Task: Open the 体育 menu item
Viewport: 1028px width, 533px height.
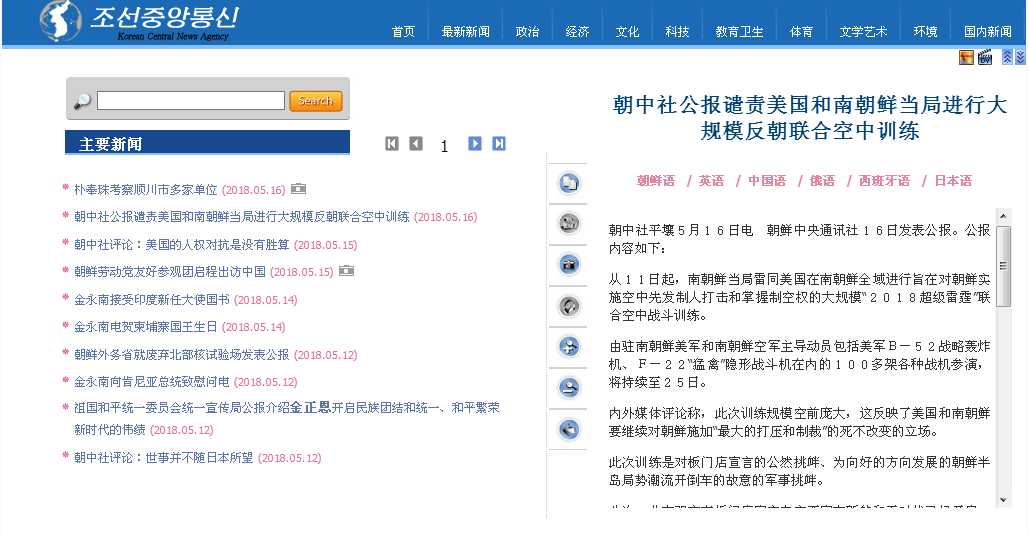Action: 801,31
